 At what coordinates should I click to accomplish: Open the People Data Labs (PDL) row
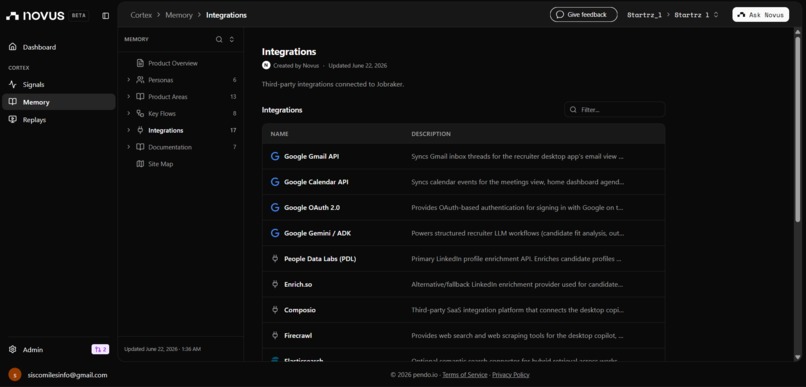464,259
